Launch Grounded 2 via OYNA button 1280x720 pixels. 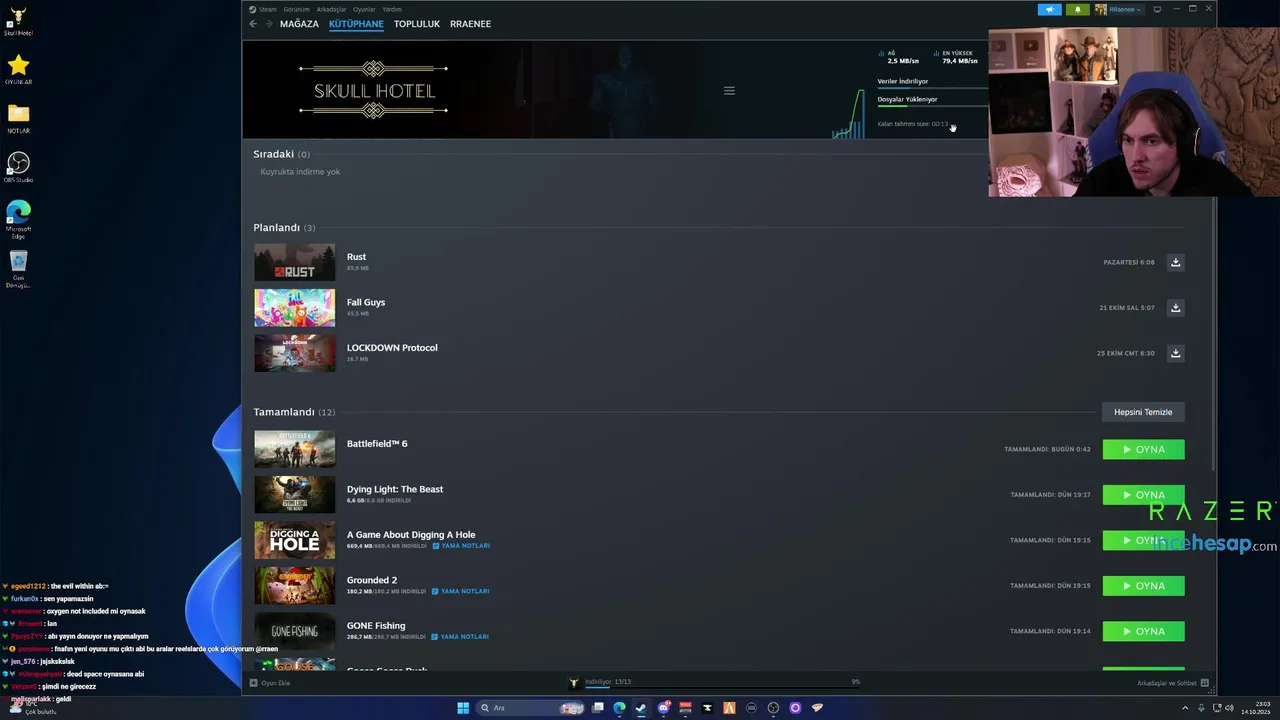coord(1143,586)
